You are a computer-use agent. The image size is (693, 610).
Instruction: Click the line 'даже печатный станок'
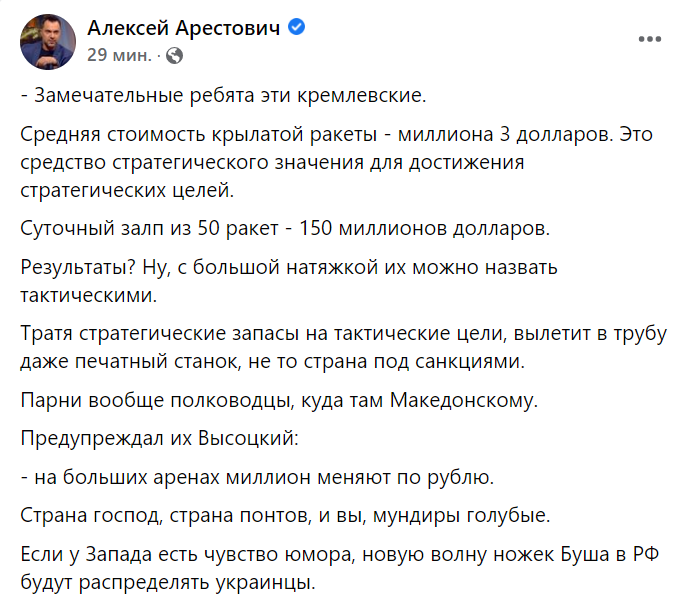(x=273, y=362)
